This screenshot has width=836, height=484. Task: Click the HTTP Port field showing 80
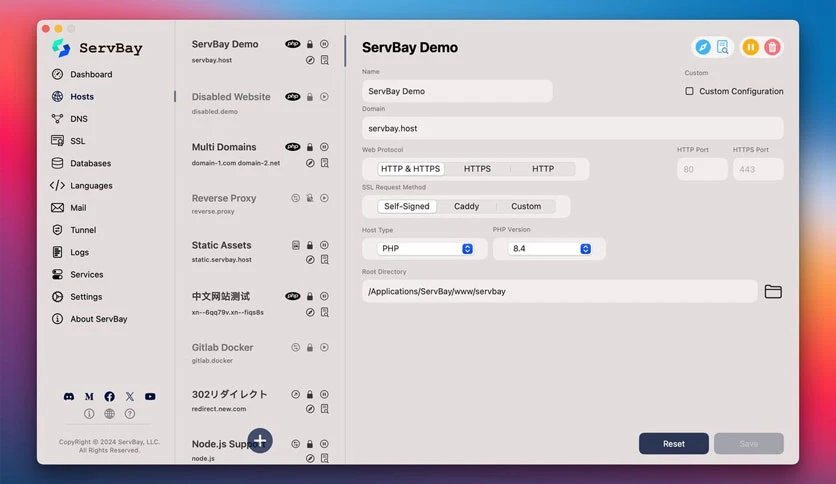pos(702,170)
